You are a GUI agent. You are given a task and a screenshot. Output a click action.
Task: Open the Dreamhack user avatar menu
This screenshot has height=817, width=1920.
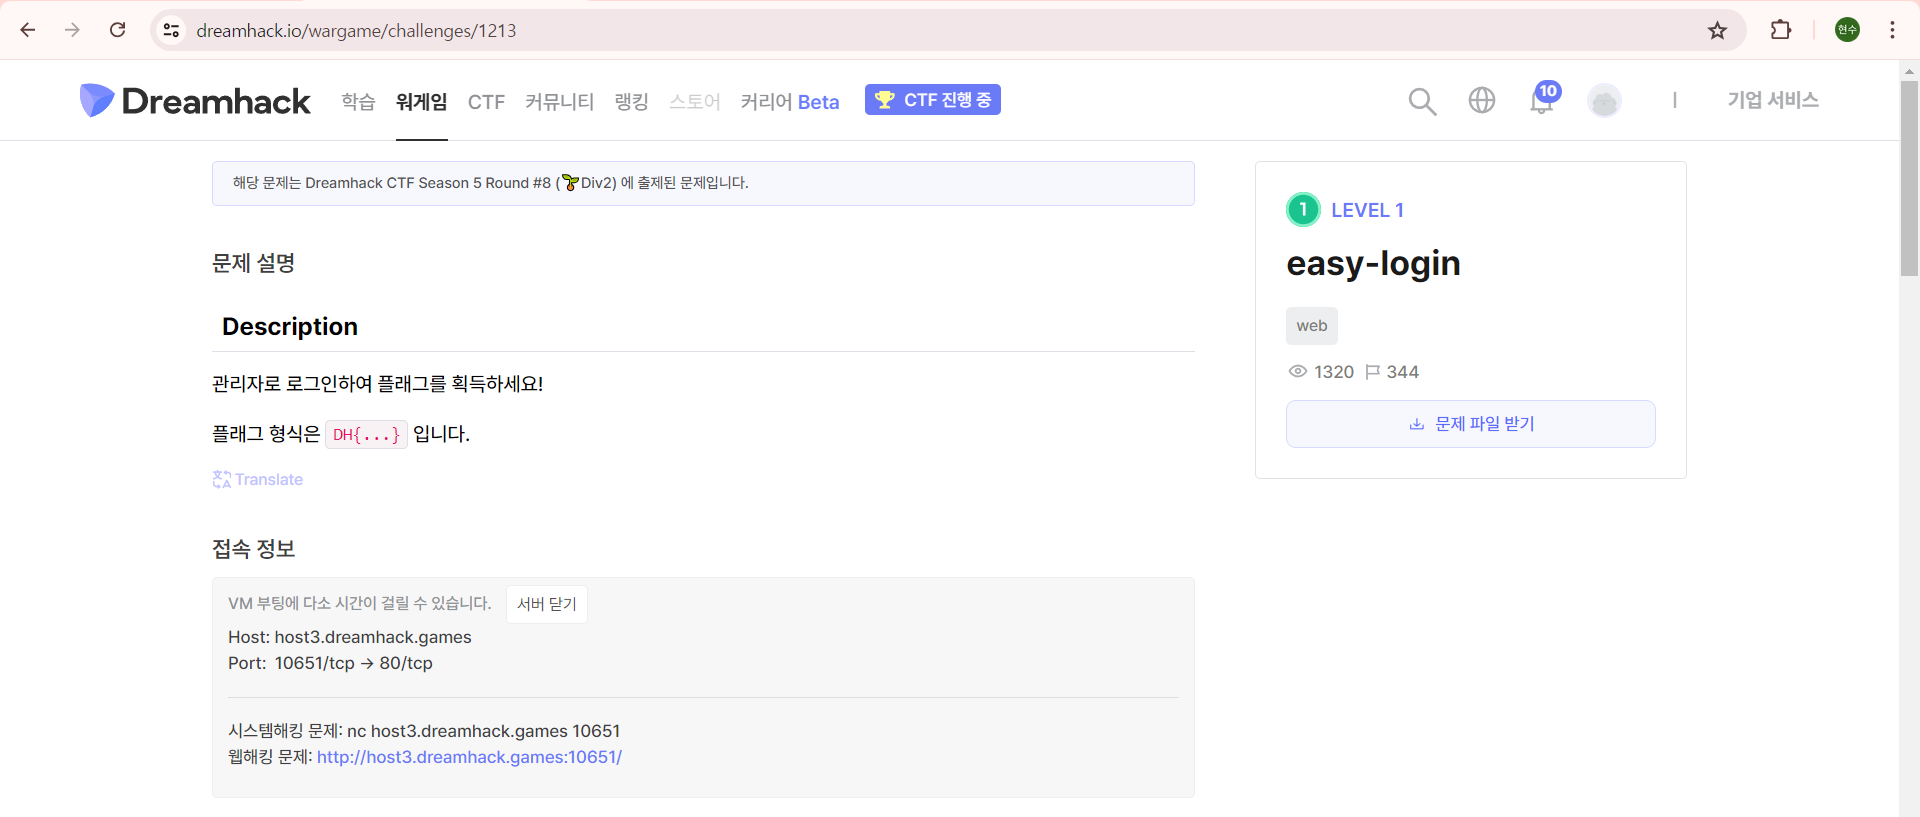(x=1604, y=101)
